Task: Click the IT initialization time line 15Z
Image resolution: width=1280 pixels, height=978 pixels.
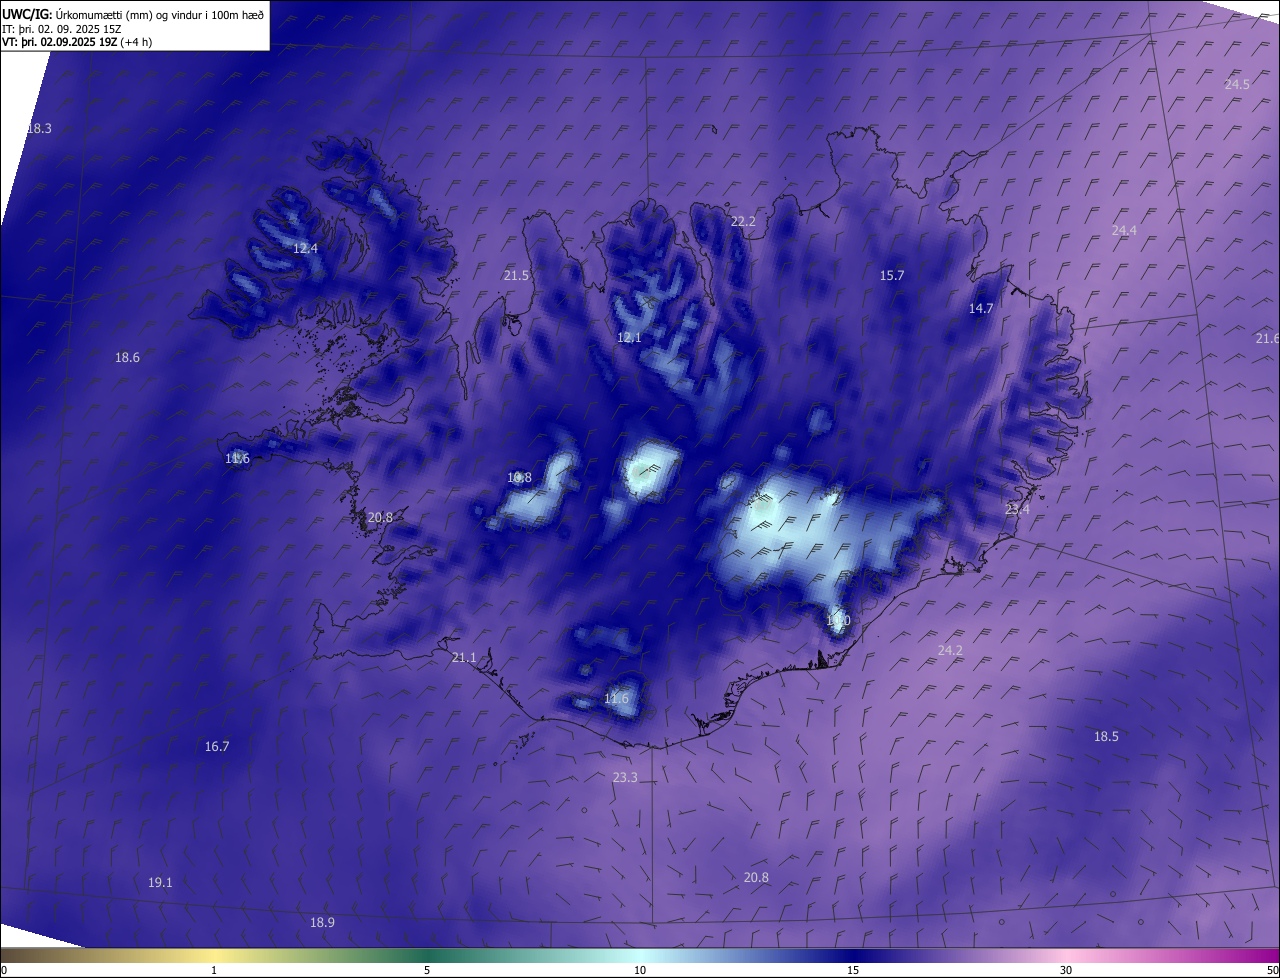Action: click(x=62, y=29)
